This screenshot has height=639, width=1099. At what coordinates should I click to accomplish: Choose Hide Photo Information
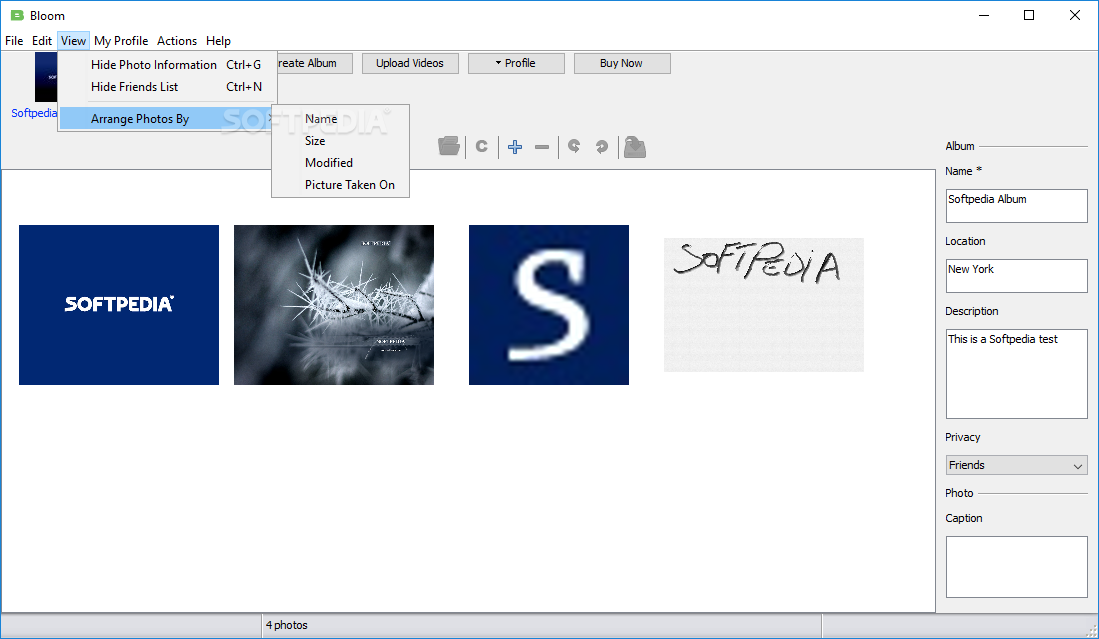168,64
